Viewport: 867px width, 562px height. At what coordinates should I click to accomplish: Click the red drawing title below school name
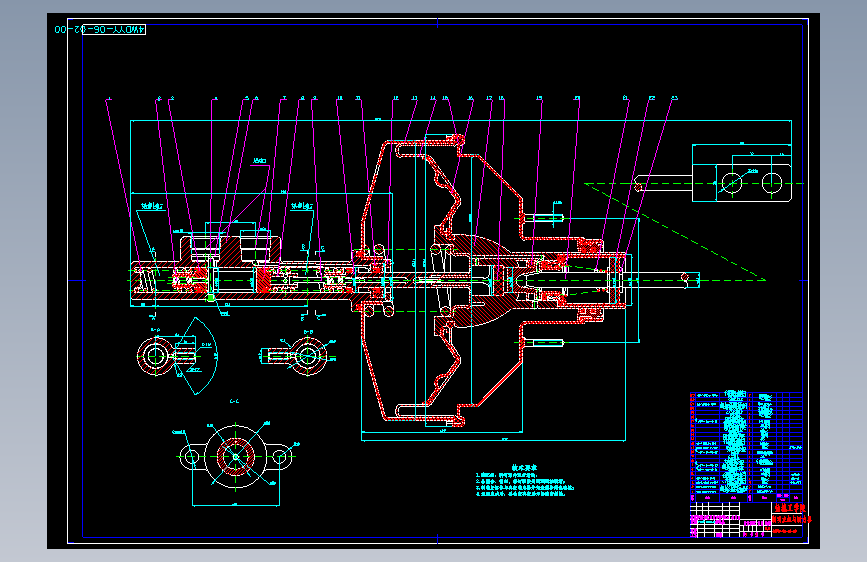pyautogui.click(x=792, y=520)
